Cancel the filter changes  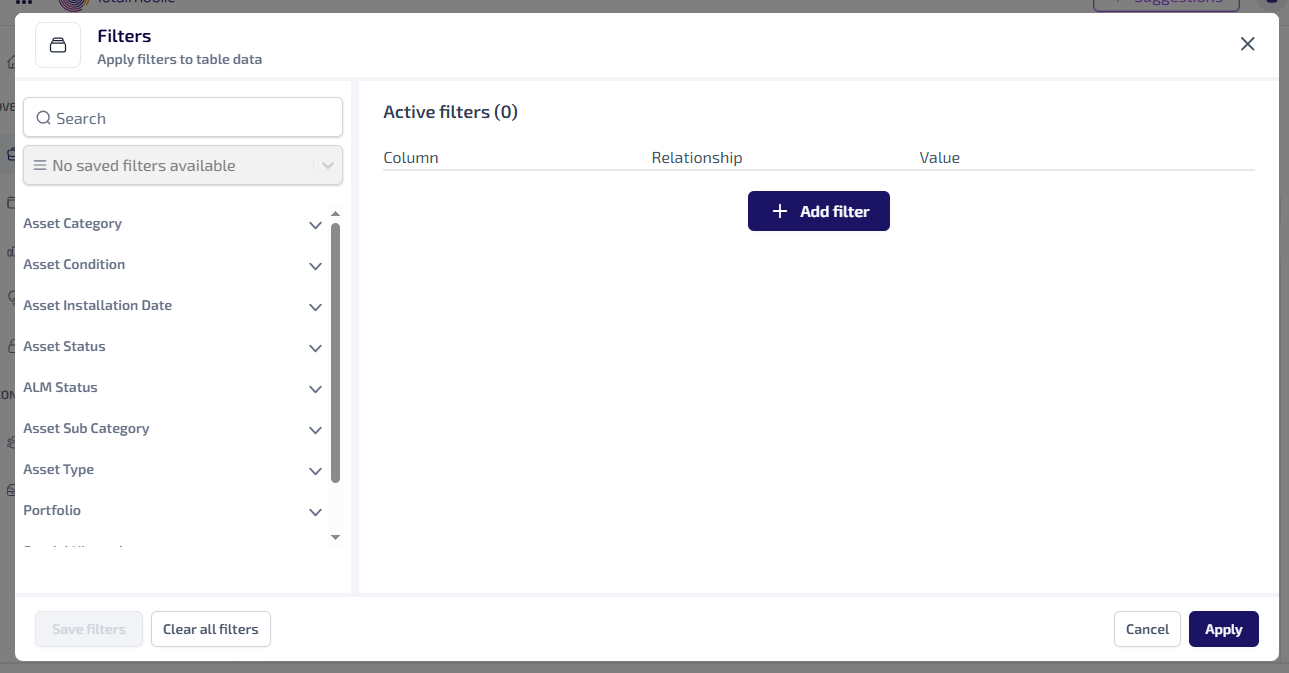[1147, 629]
